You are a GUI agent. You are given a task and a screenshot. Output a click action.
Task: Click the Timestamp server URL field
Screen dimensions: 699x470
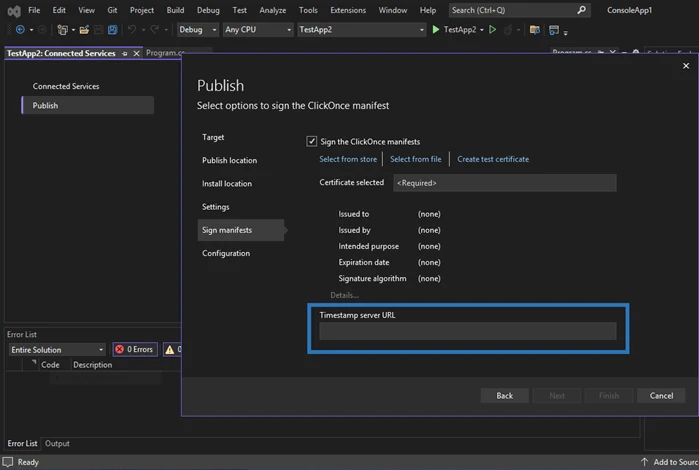tap(467, 331)
